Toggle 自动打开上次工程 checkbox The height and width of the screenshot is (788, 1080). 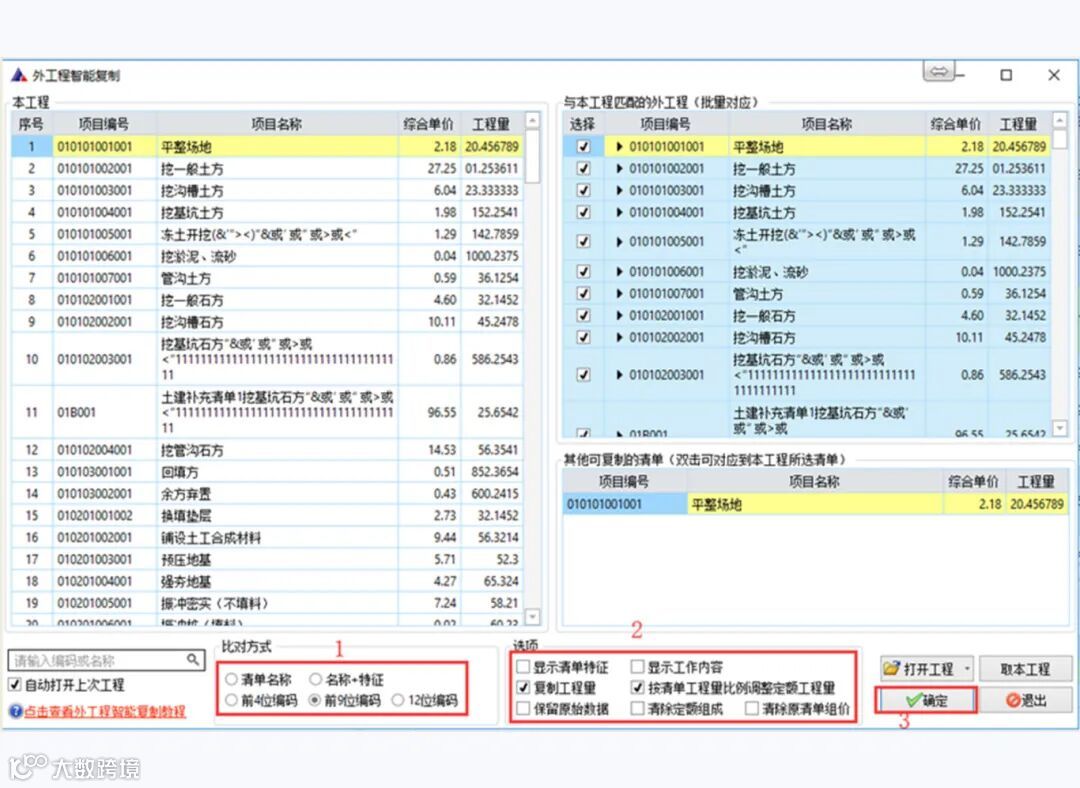(x=14, y=685)
